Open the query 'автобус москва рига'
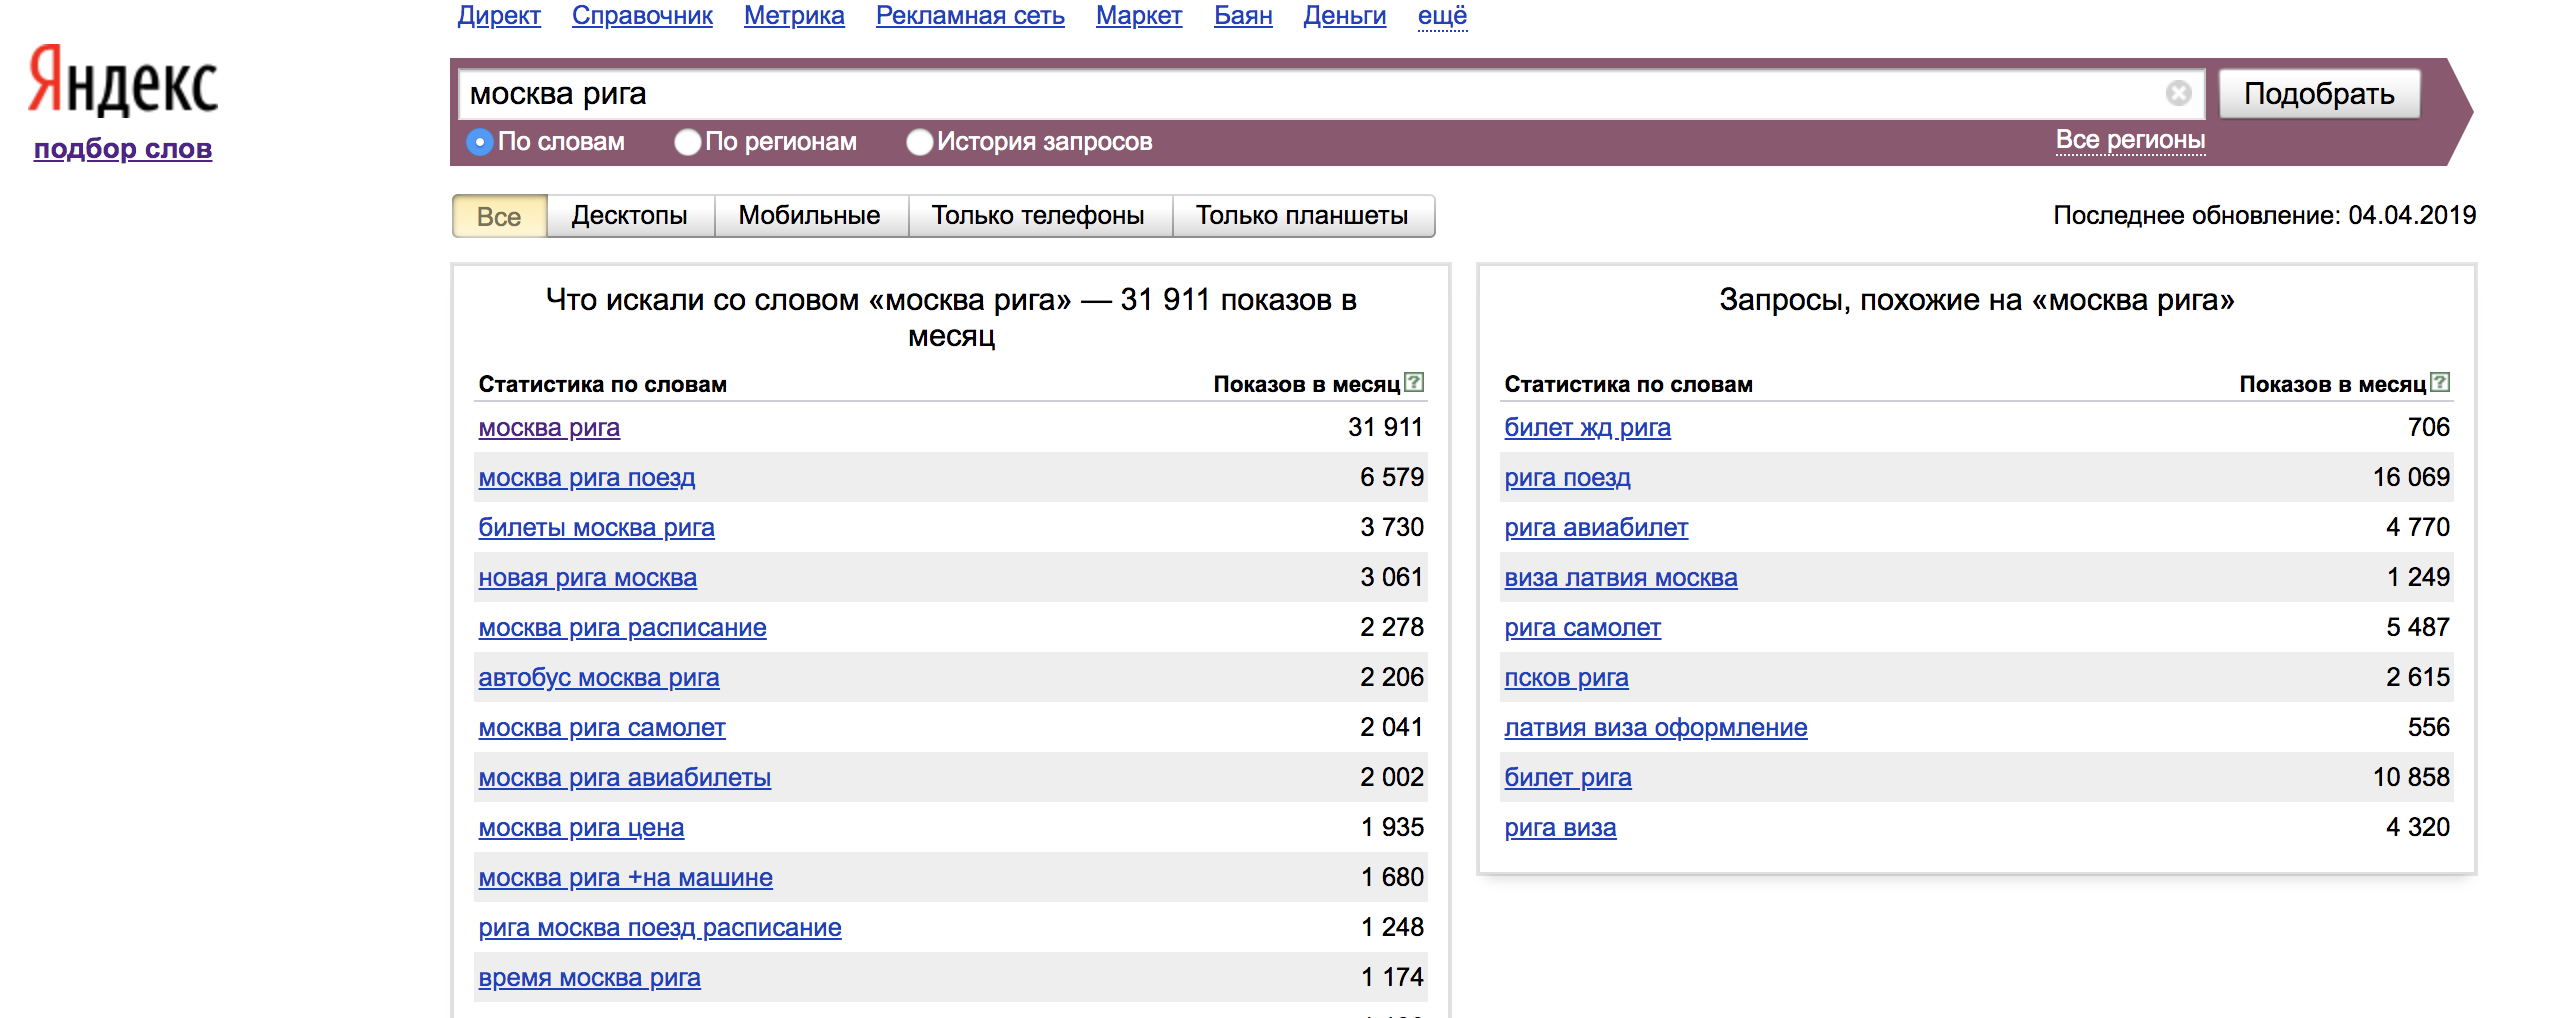This screenshot has width=2552, height=1018. 599,678
